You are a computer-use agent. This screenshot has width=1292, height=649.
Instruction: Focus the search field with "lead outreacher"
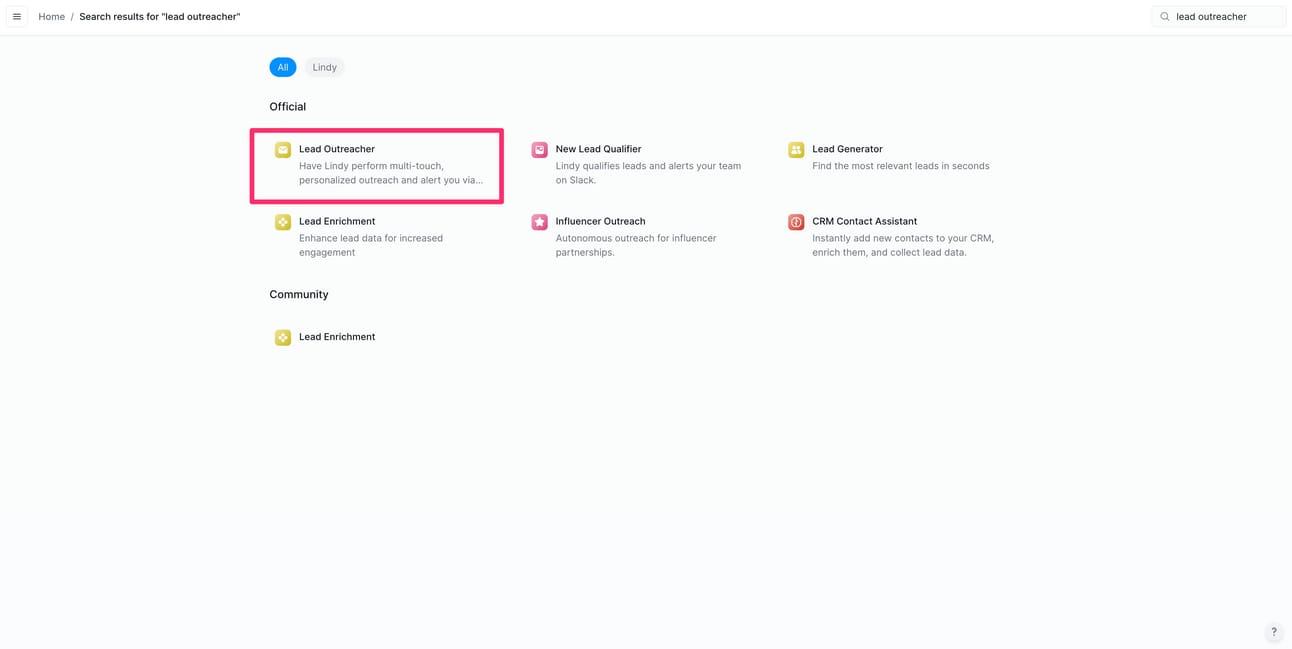(x=1219, y=16)
